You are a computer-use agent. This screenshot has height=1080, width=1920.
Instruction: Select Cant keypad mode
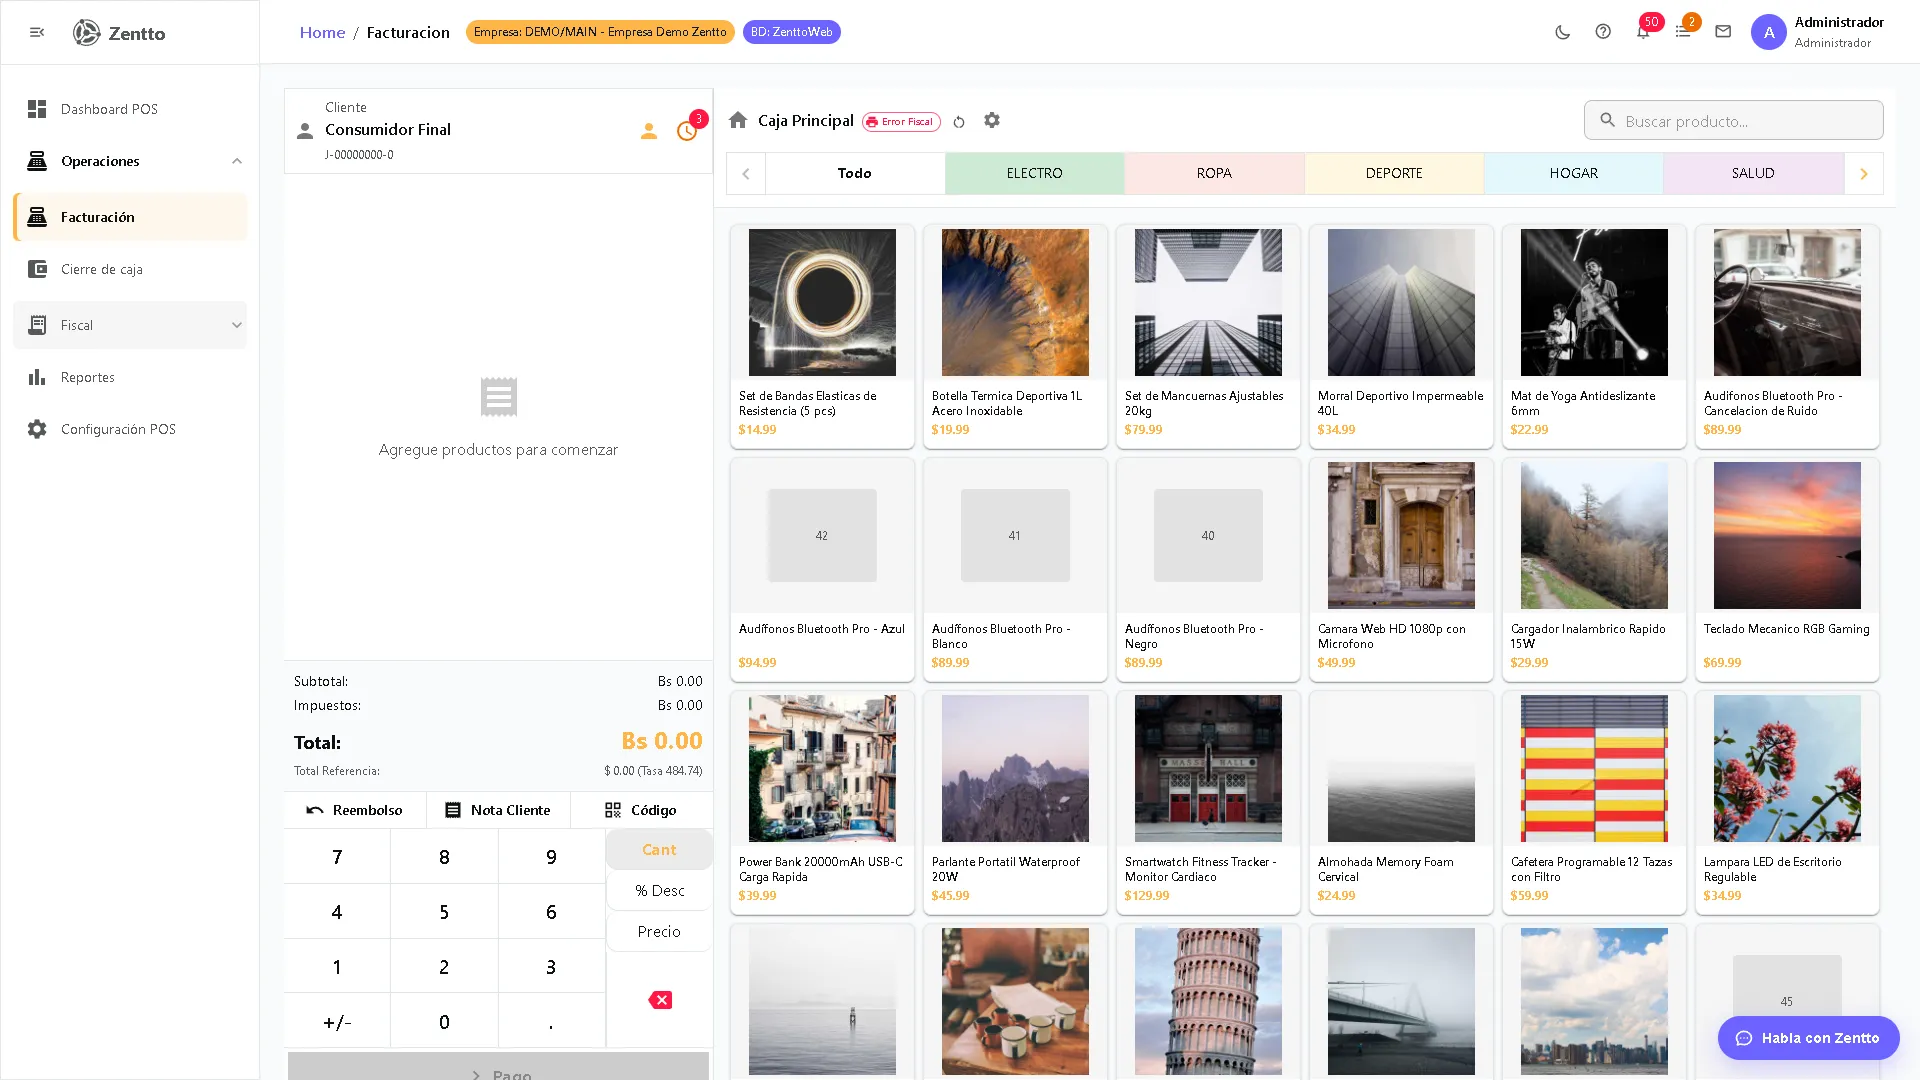(659, 850)
